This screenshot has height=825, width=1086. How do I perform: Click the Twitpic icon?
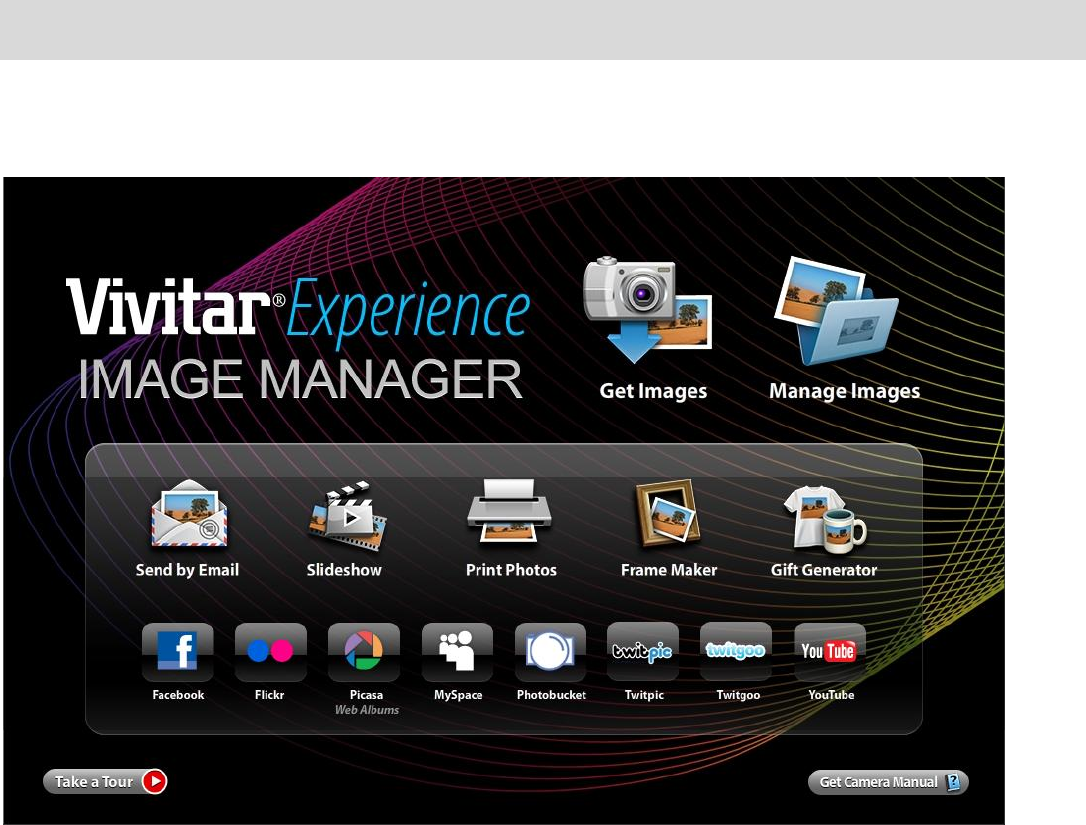point(643,652)
